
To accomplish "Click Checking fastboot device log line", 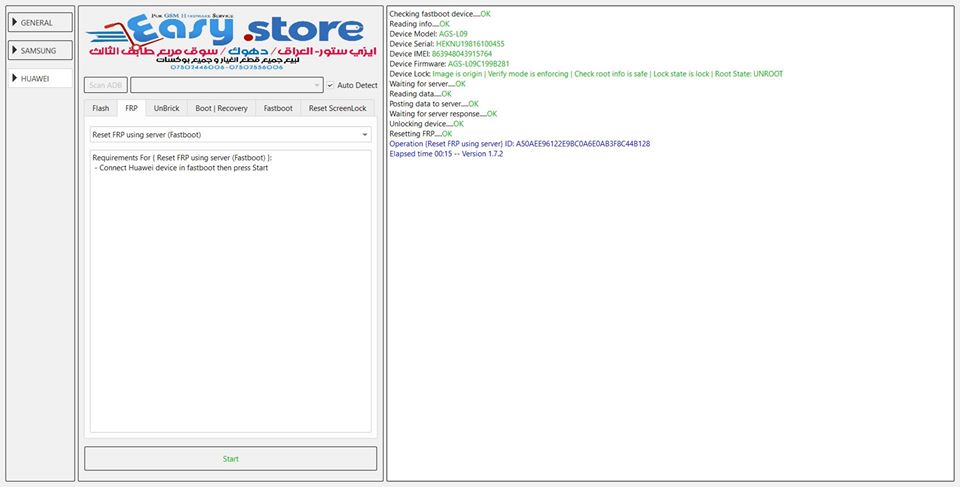I will pos(440,14).
